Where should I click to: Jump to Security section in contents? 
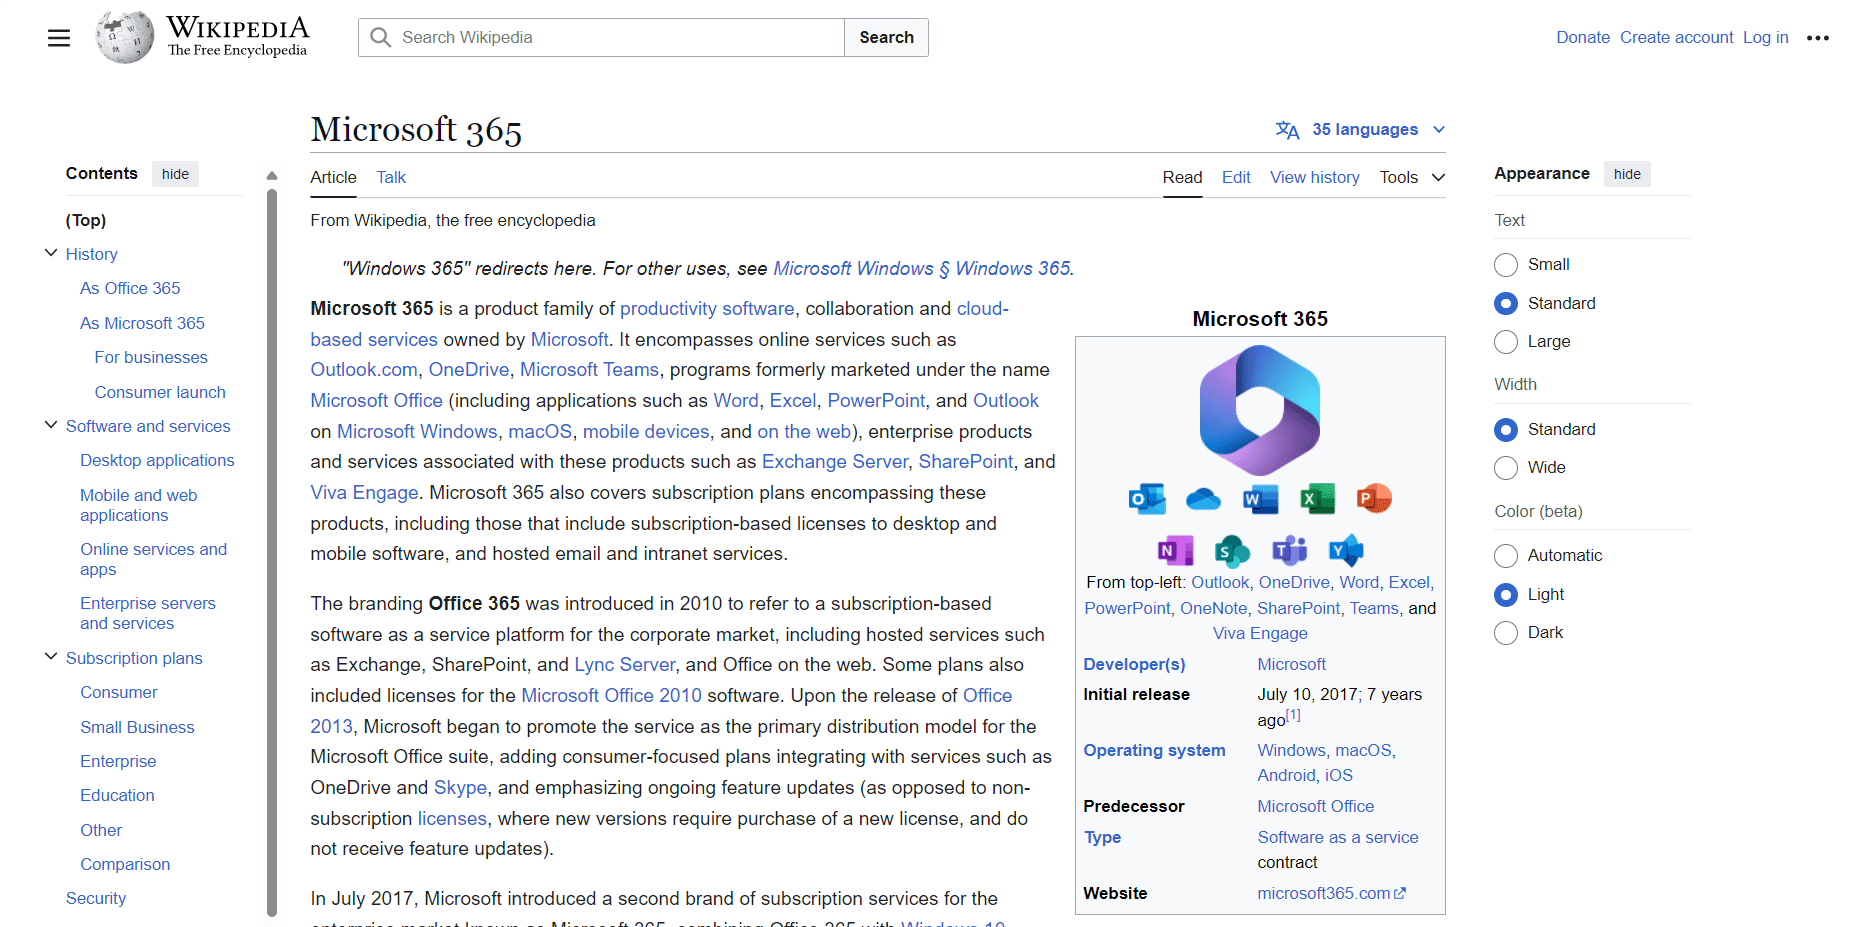pyautogui.click(x=96, y=898)
